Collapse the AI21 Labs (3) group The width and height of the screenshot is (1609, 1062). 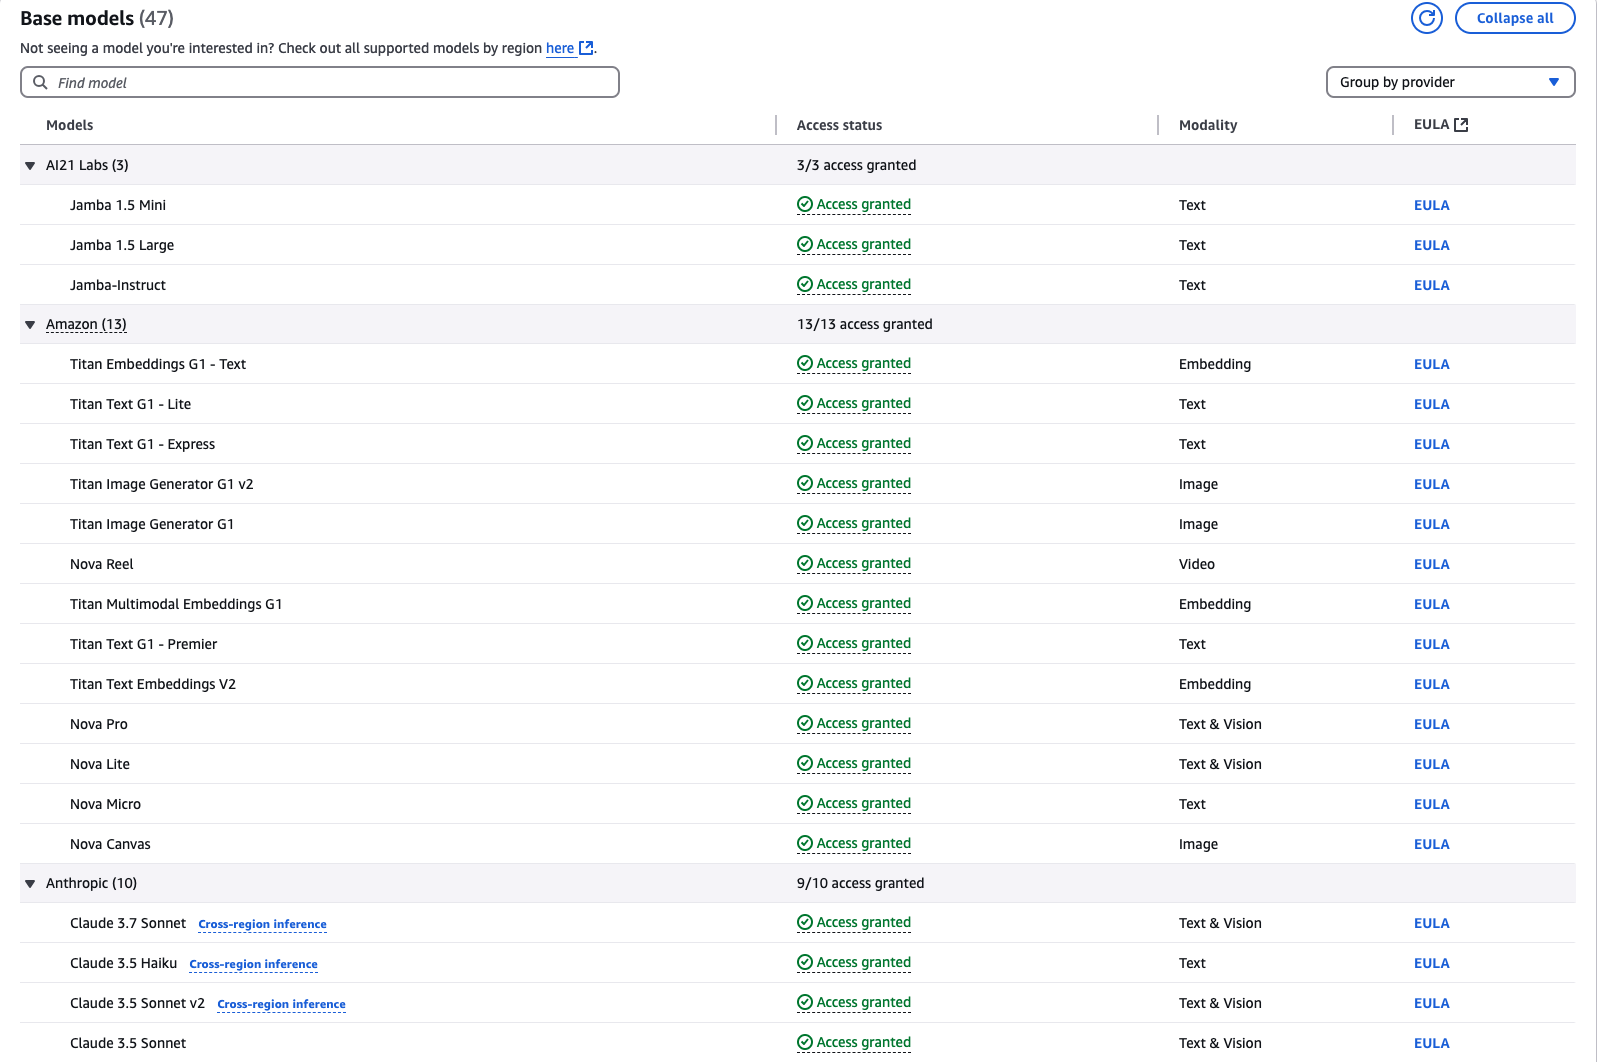(30, 166)
